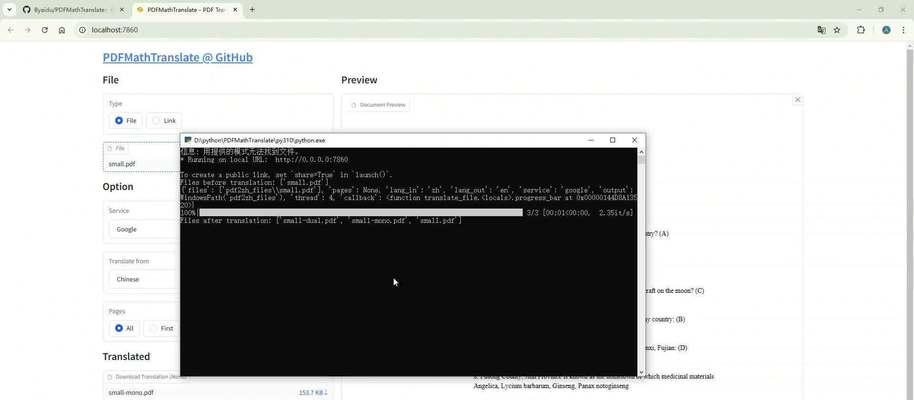The height and width of the screenshot is (400, 914).
Task: Click the console 100% progress bar
Action: click(x=361, y=213)
